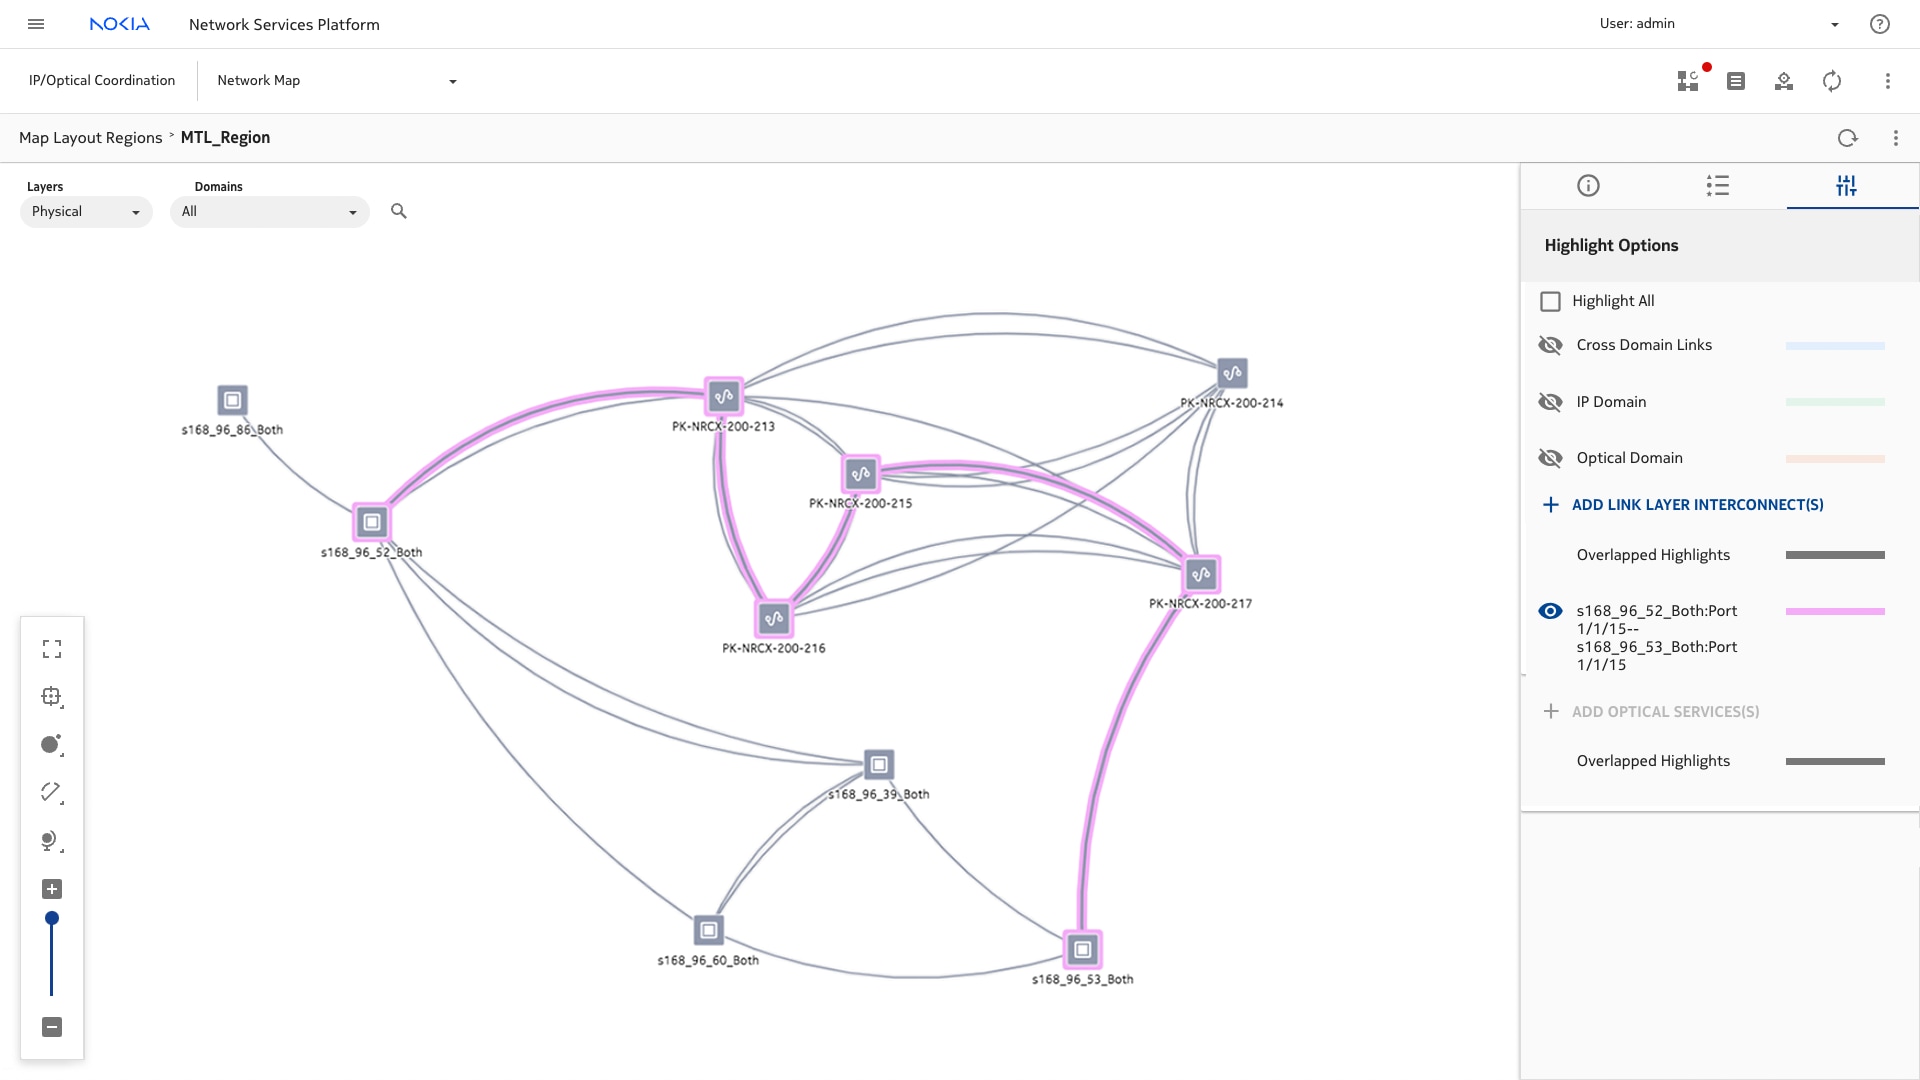Click the refresh icon beside MTL_Region
Image resolution: width=1920 pixels, height=1080 pixels.
point(1847,138)
